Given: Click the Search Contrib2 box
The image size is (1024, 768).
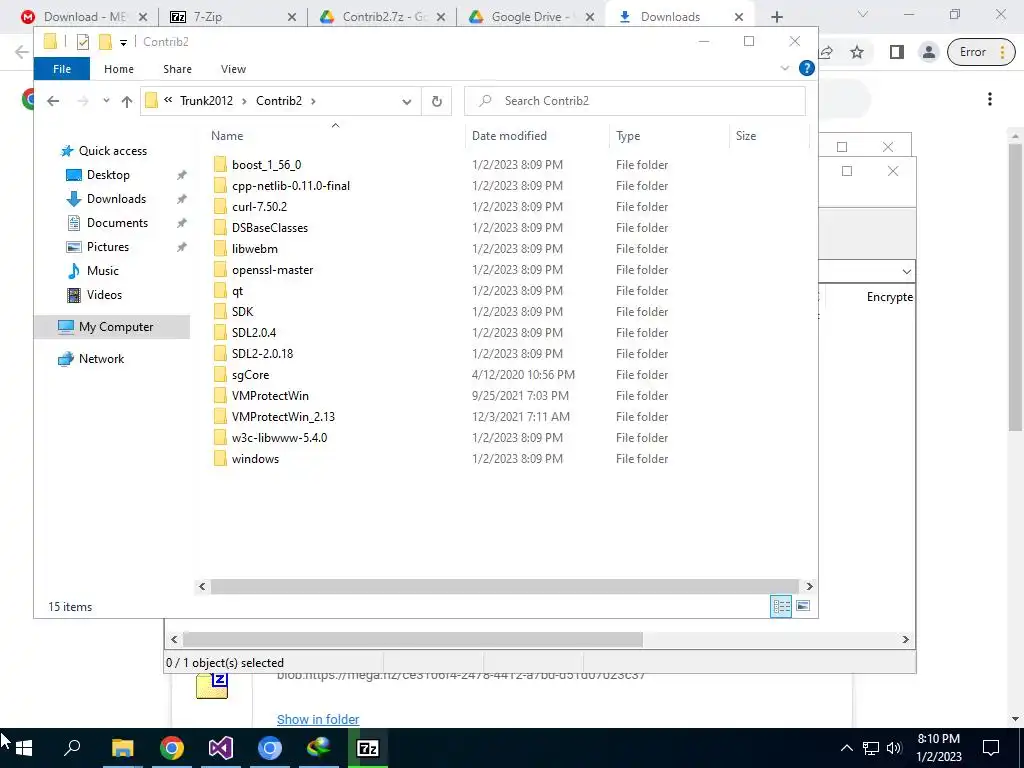Looking at the screenshot, I should pyautogui.click(x=635, y=101).
